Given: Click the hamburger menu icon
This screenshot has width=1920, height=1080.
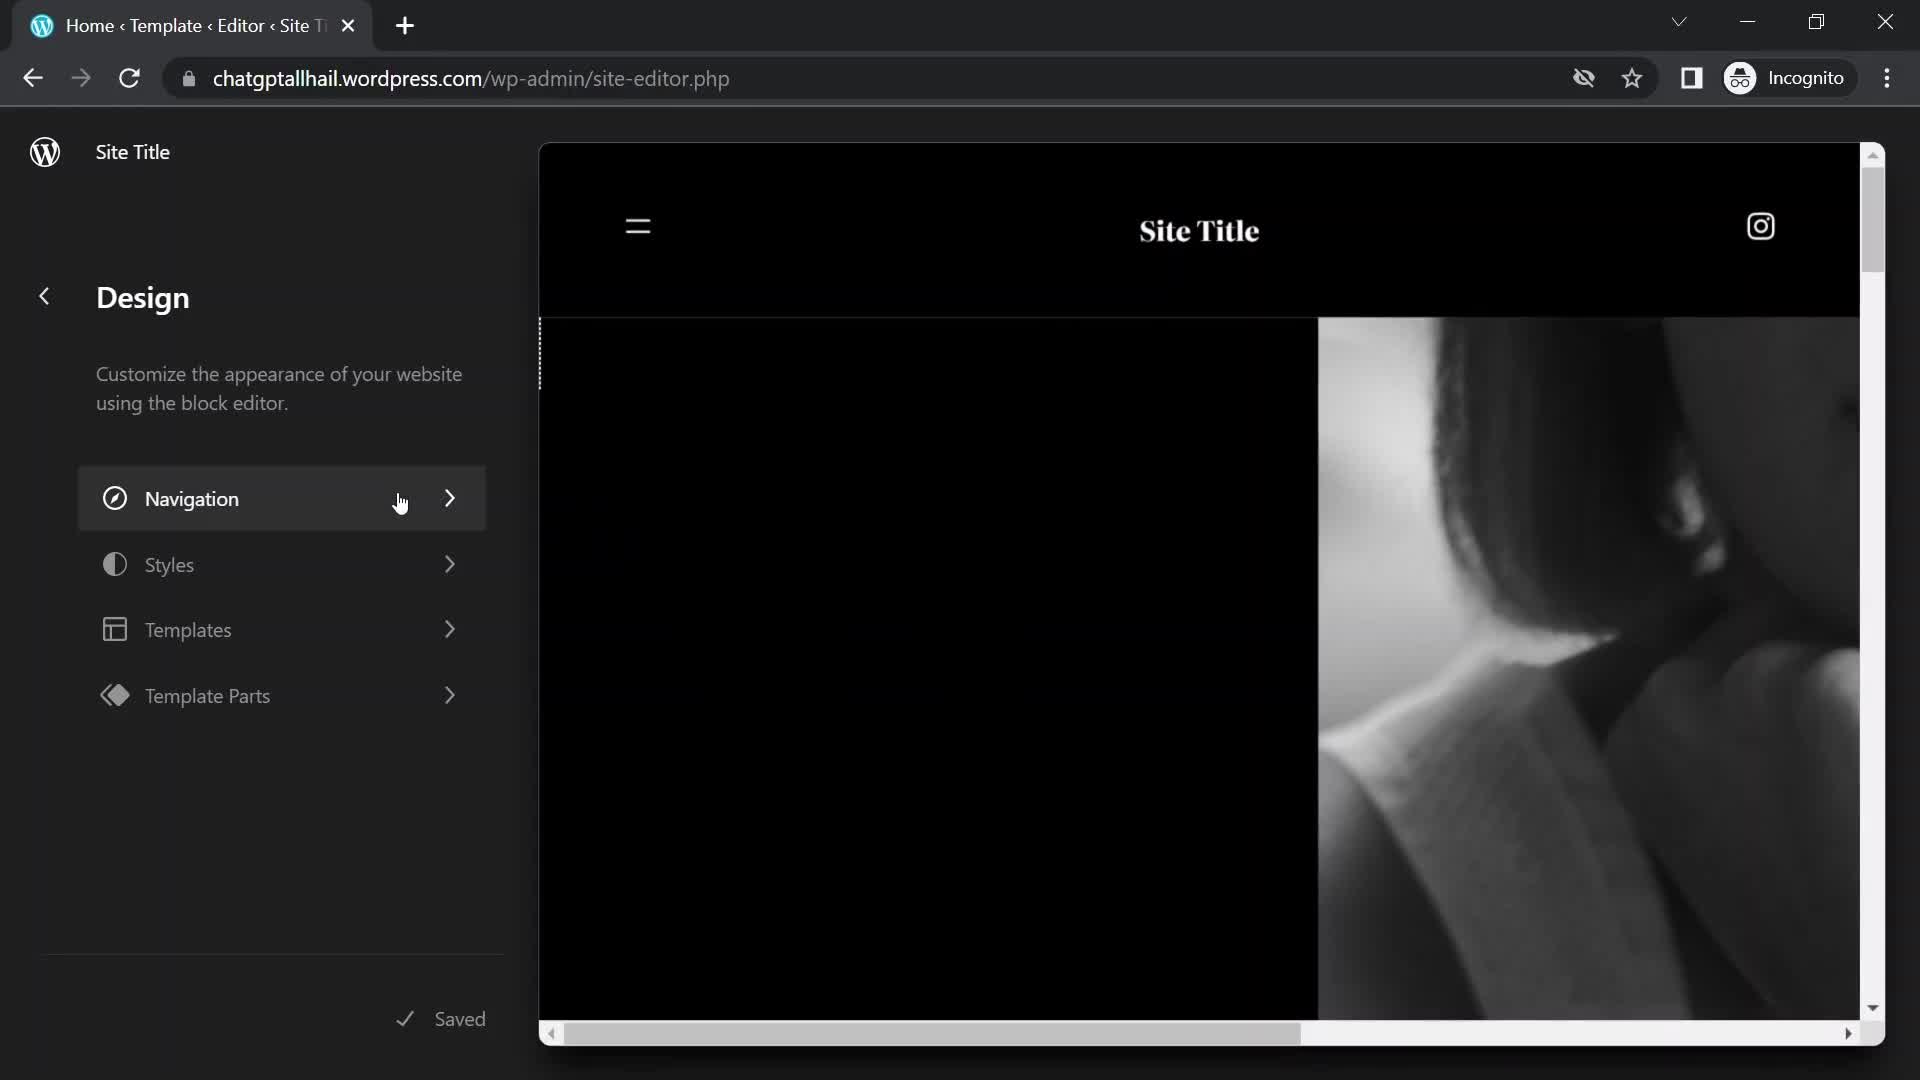Looking at the screenshot, I should coord(637,225).
